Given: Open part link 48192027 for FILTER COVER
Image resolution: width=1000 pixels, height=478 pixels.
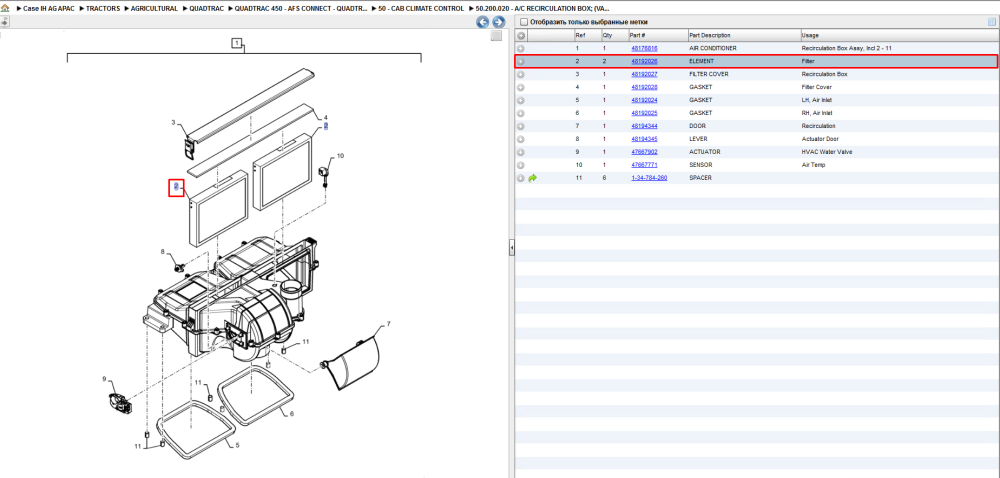Looking at the screenshot, I should [644, 75].
